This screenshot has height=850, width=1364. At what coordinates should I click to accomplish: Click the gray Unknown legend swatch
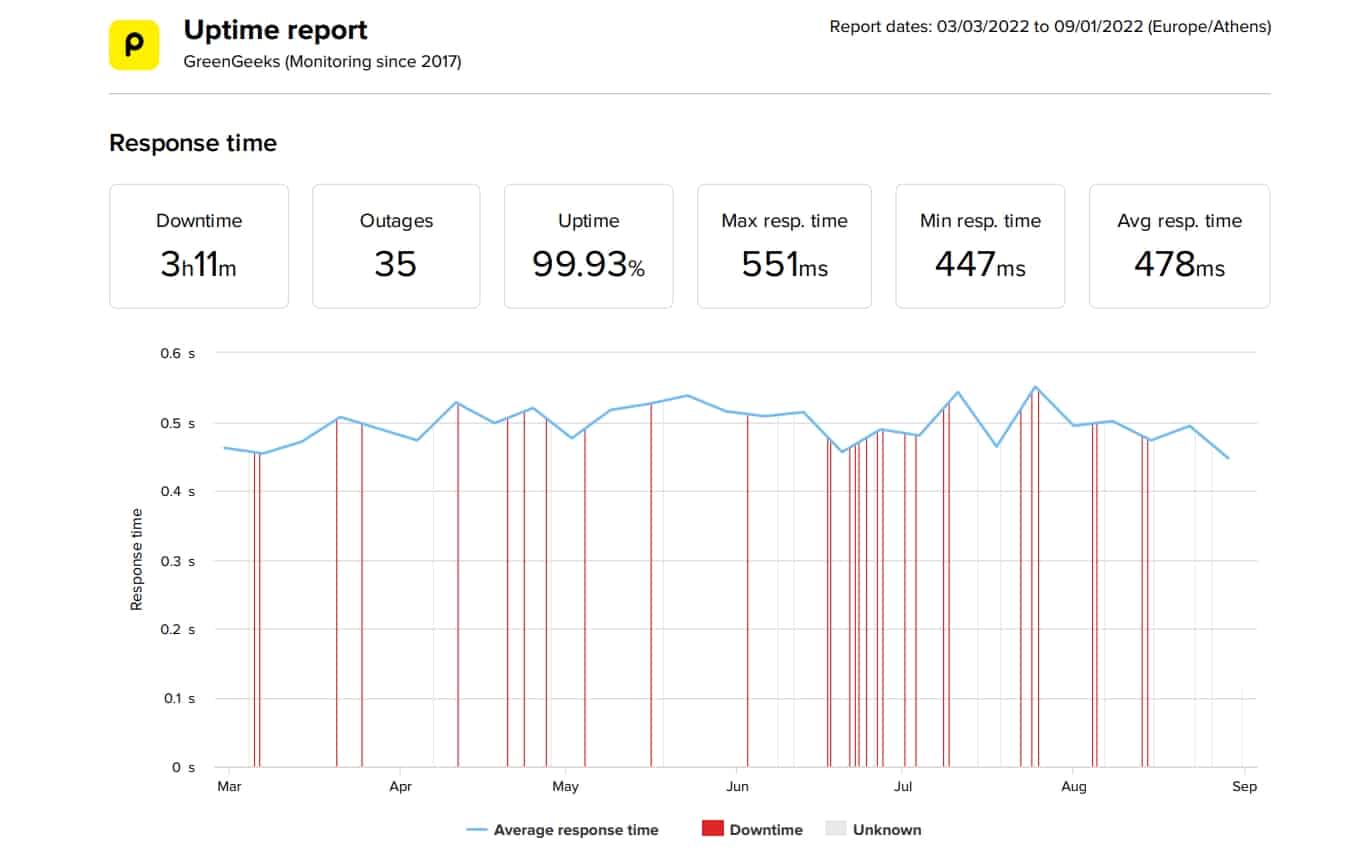pyautogui.click(x=835, y=829)
